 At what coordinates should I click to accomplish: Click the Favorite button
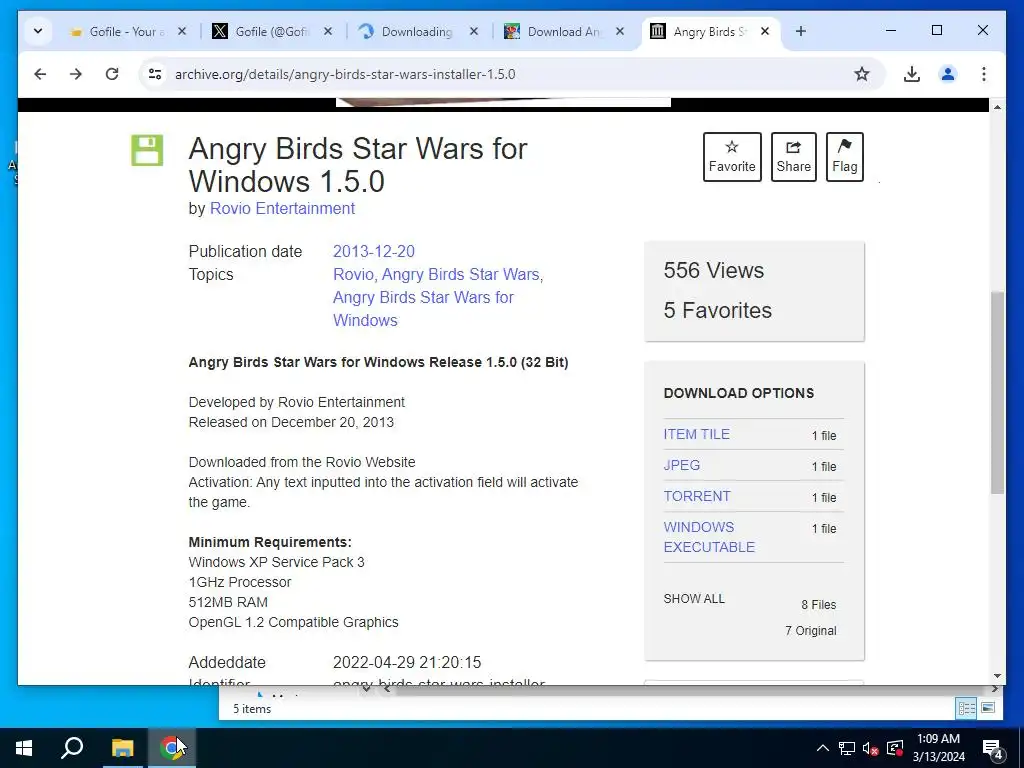point(732,157)
